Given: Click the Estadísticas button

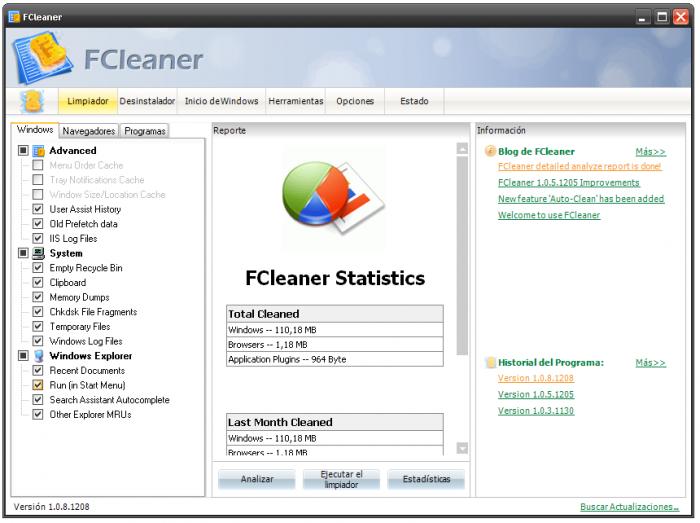Looking at the screenshot, I should (x=426, y=479).
